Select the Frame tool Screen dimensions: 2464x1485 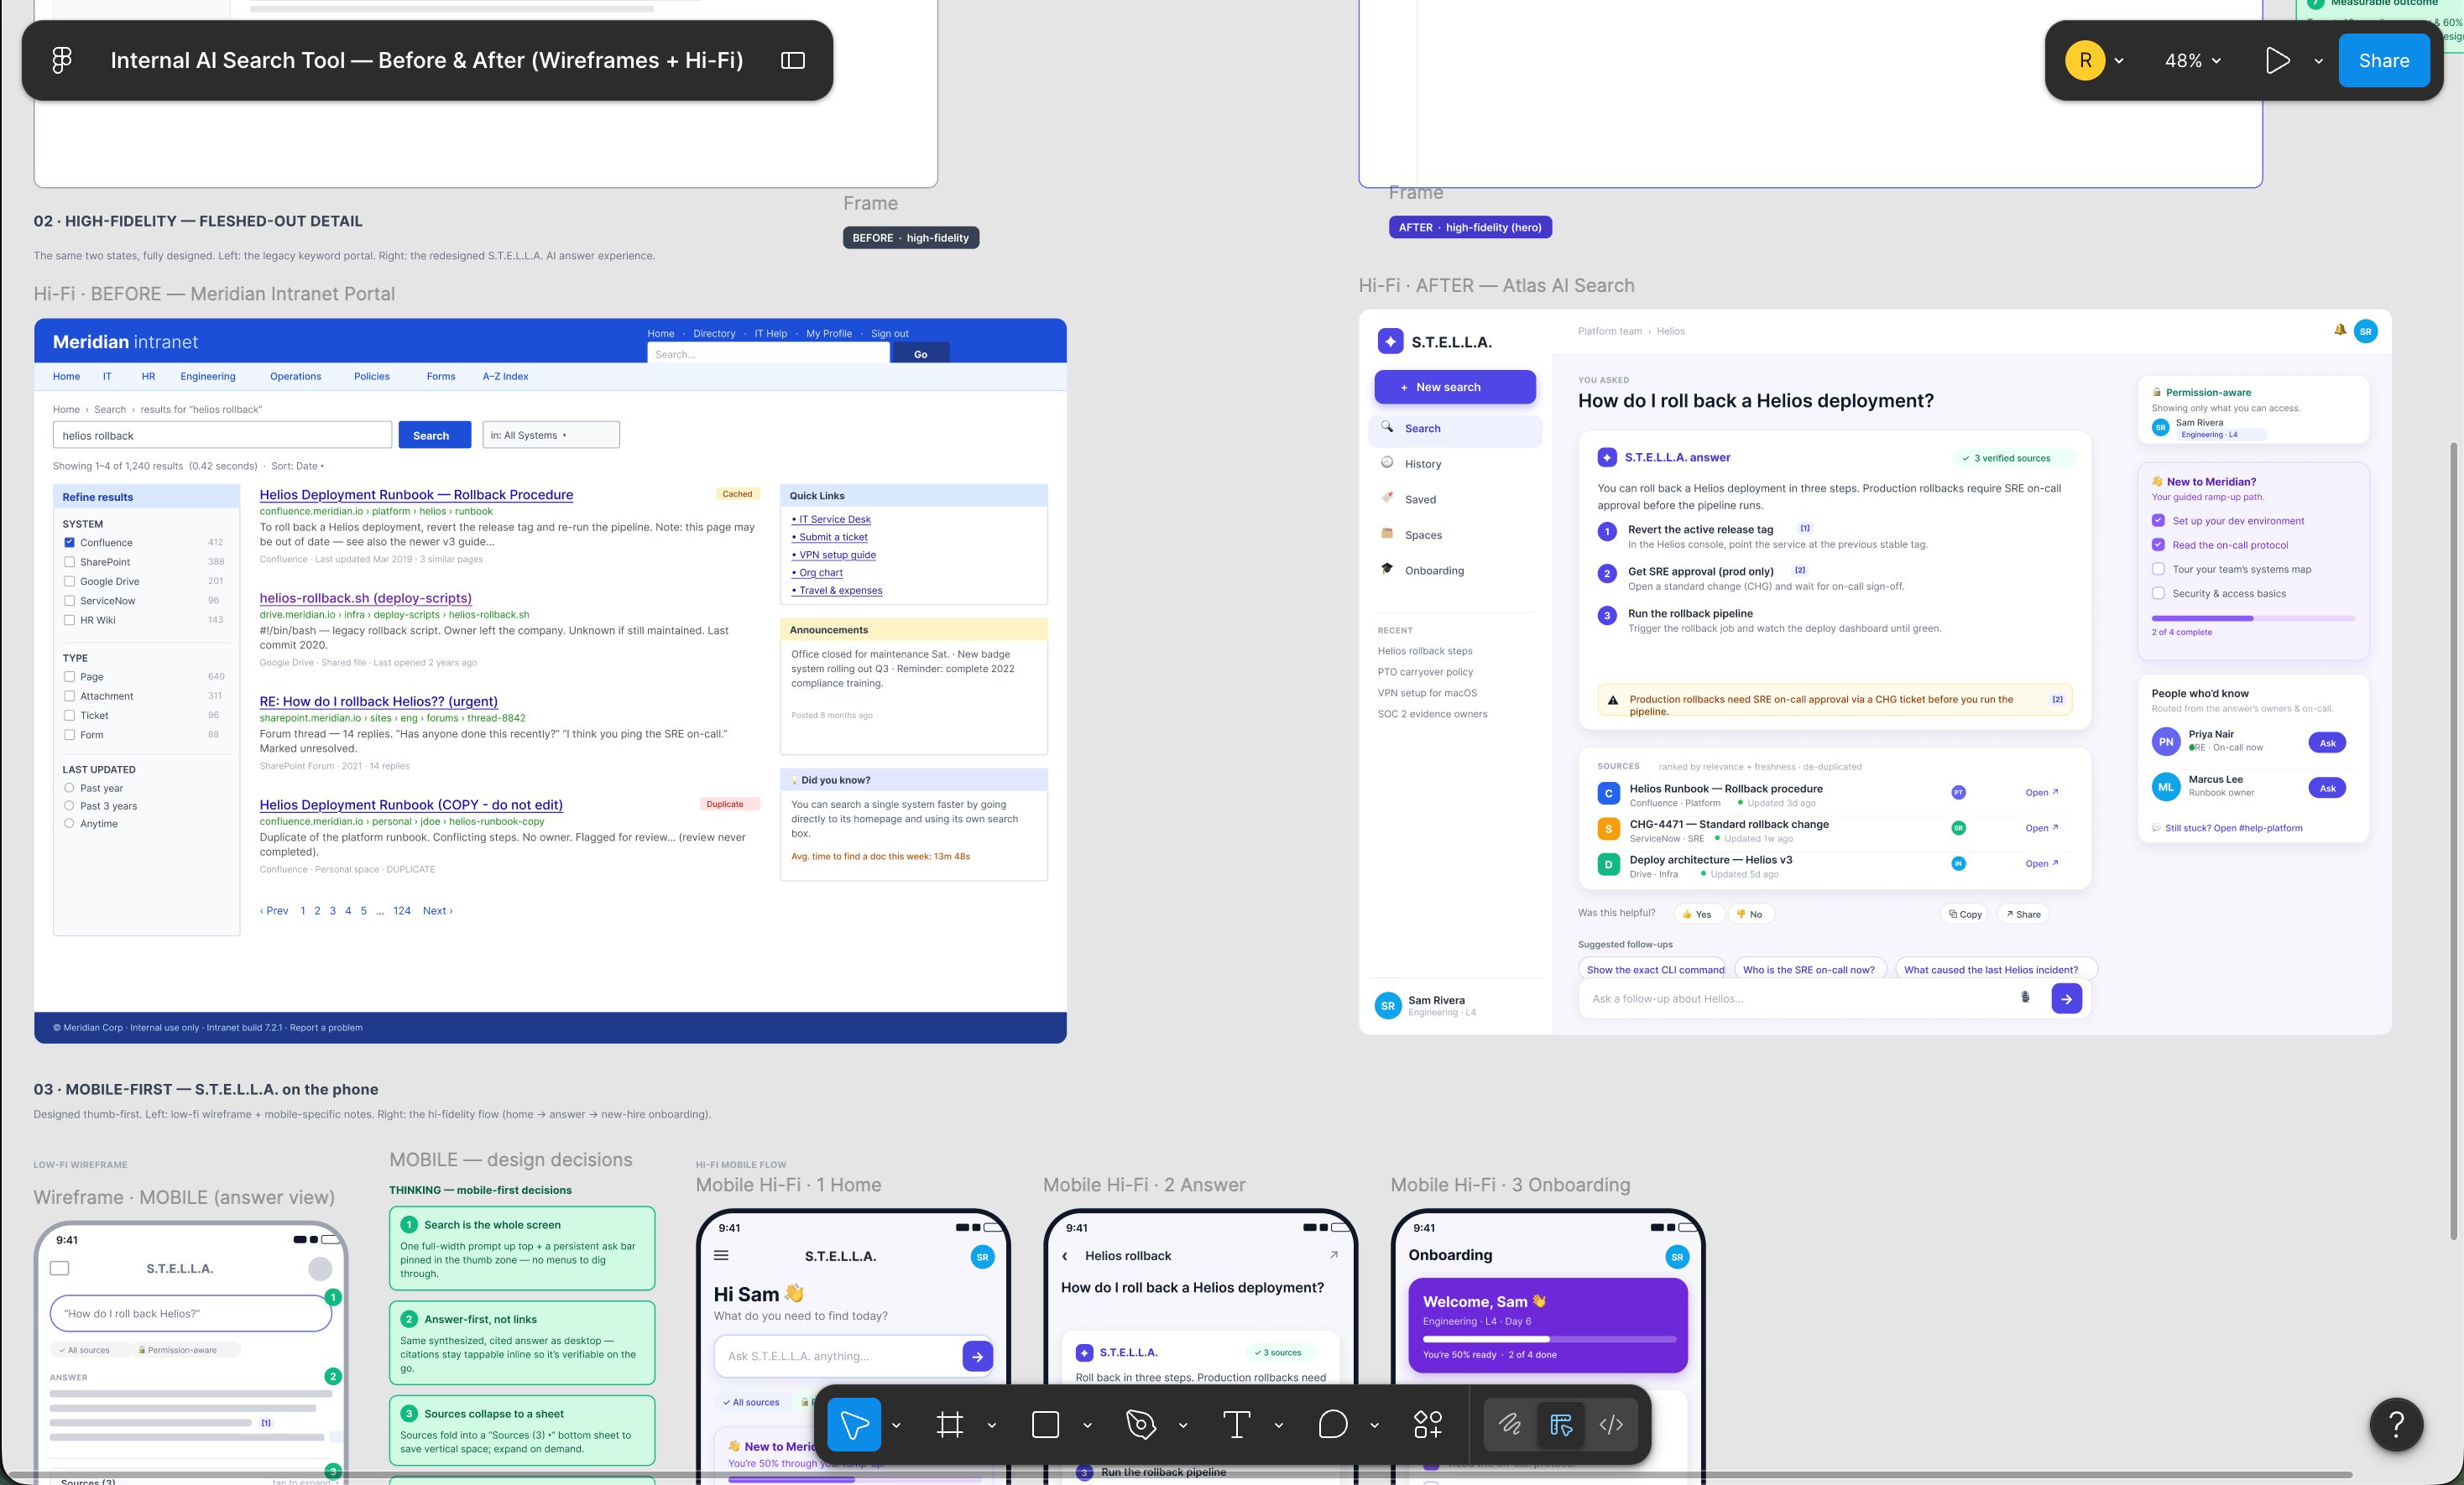point(950,1424)
